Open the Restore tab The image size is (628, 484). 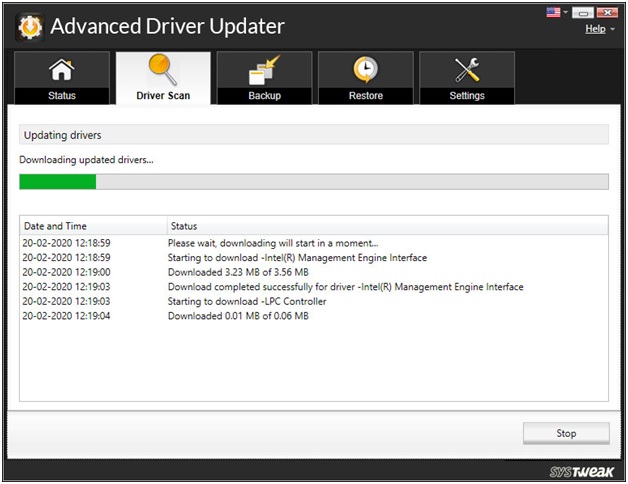pyautogui.click(x=365, y=79)
